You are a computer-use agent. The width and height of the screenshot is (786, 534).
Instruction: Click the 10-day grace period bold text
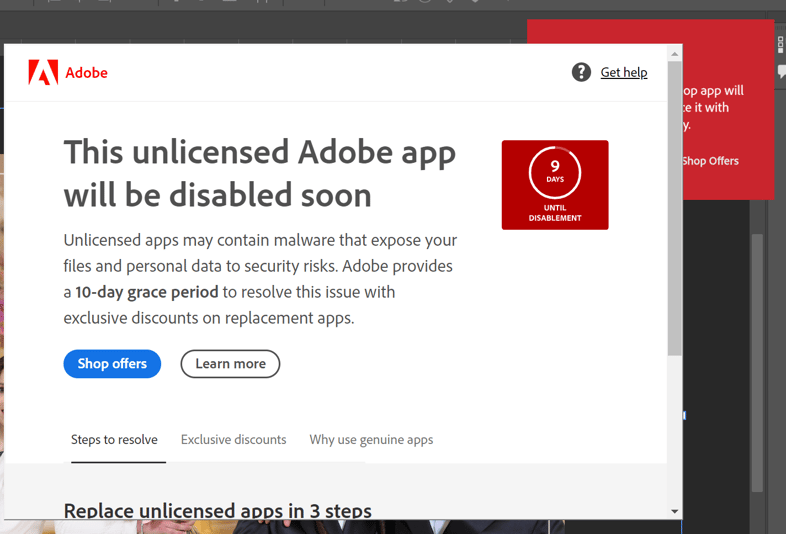point(147,292)
